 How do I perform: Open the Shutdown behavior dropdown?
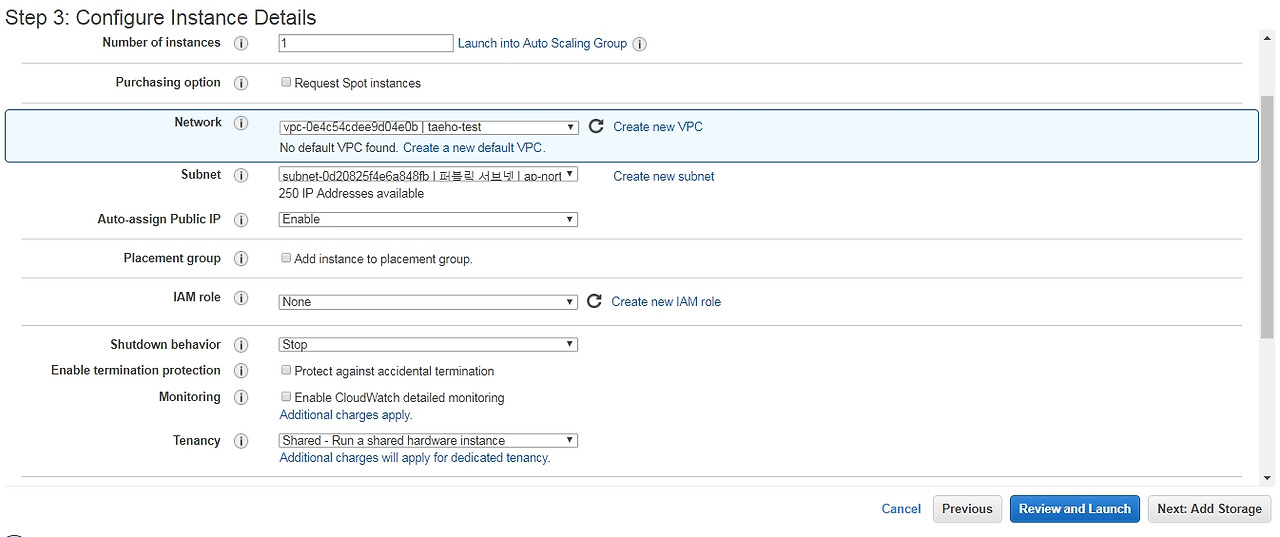click(x=428, y=344)
